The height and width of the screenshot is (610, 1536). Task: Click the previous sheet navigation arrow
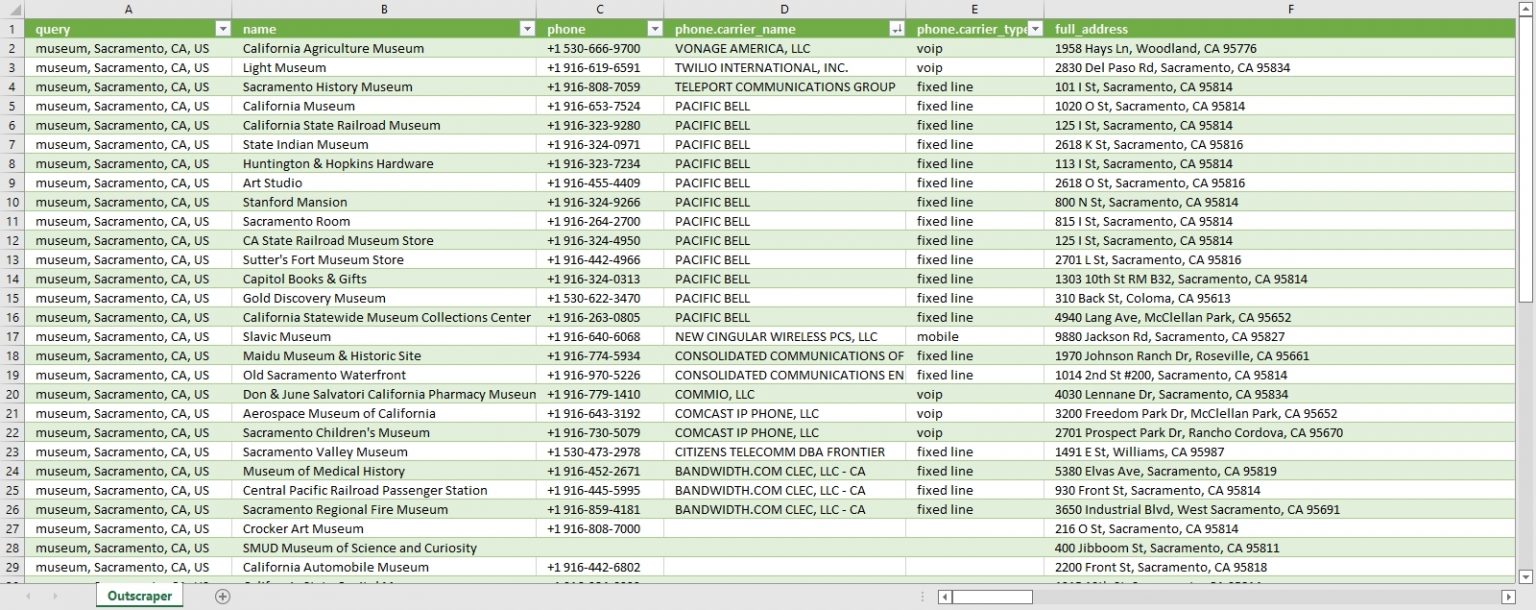point(28,596)
